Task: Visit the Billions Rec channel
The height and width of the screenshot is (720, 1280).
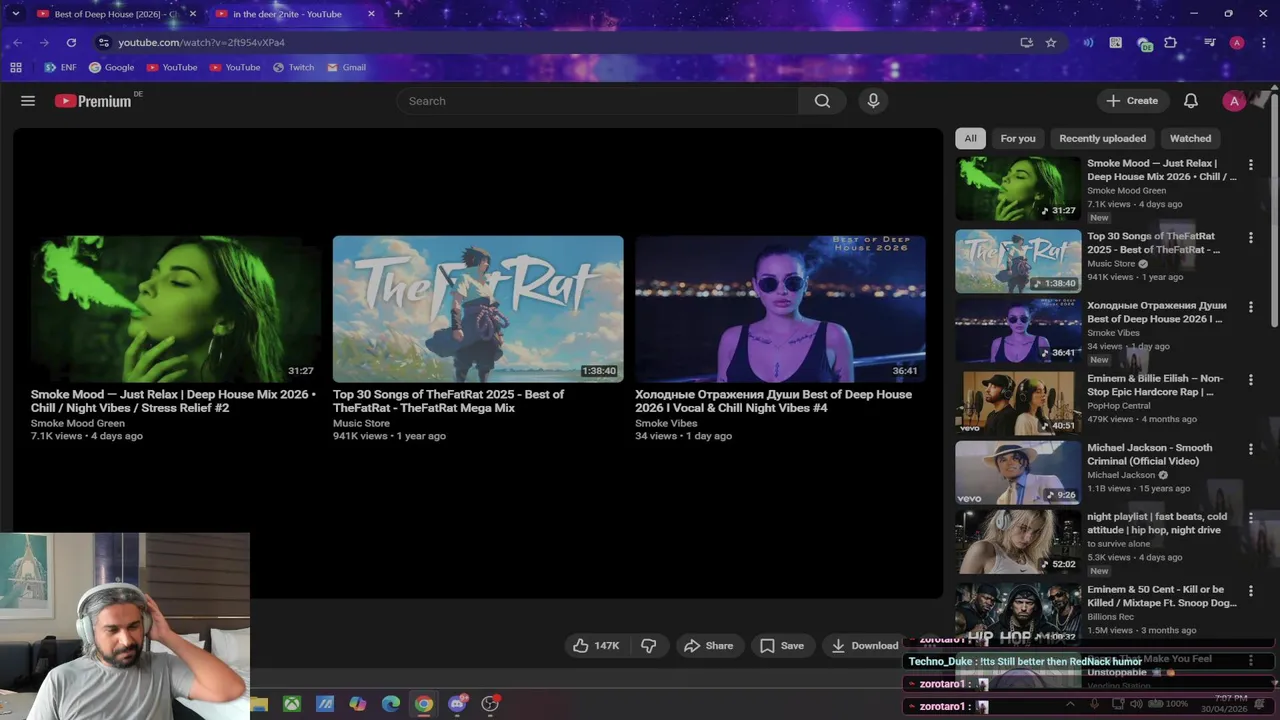Action: [1109, 617]
